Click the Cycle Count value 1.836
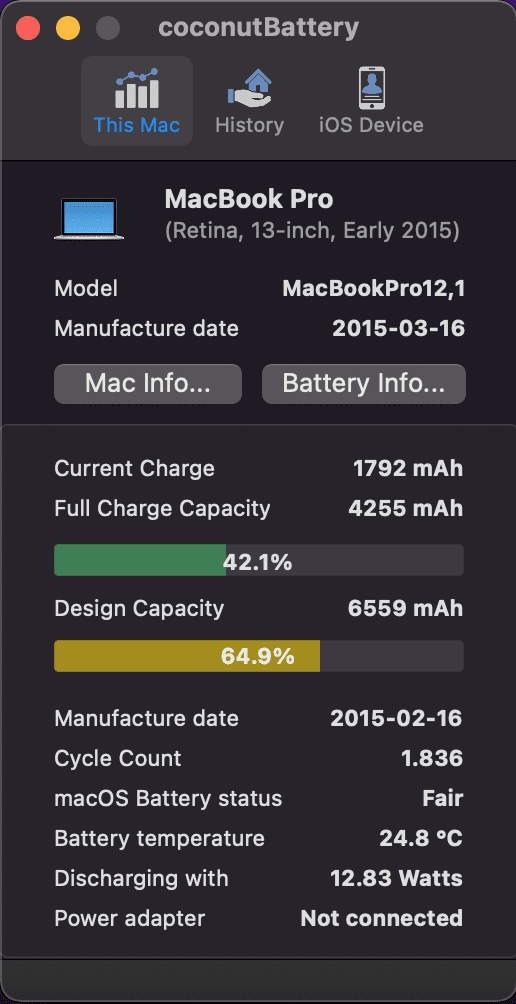This screenshot has width=516, height=1004. click(432, 758)
